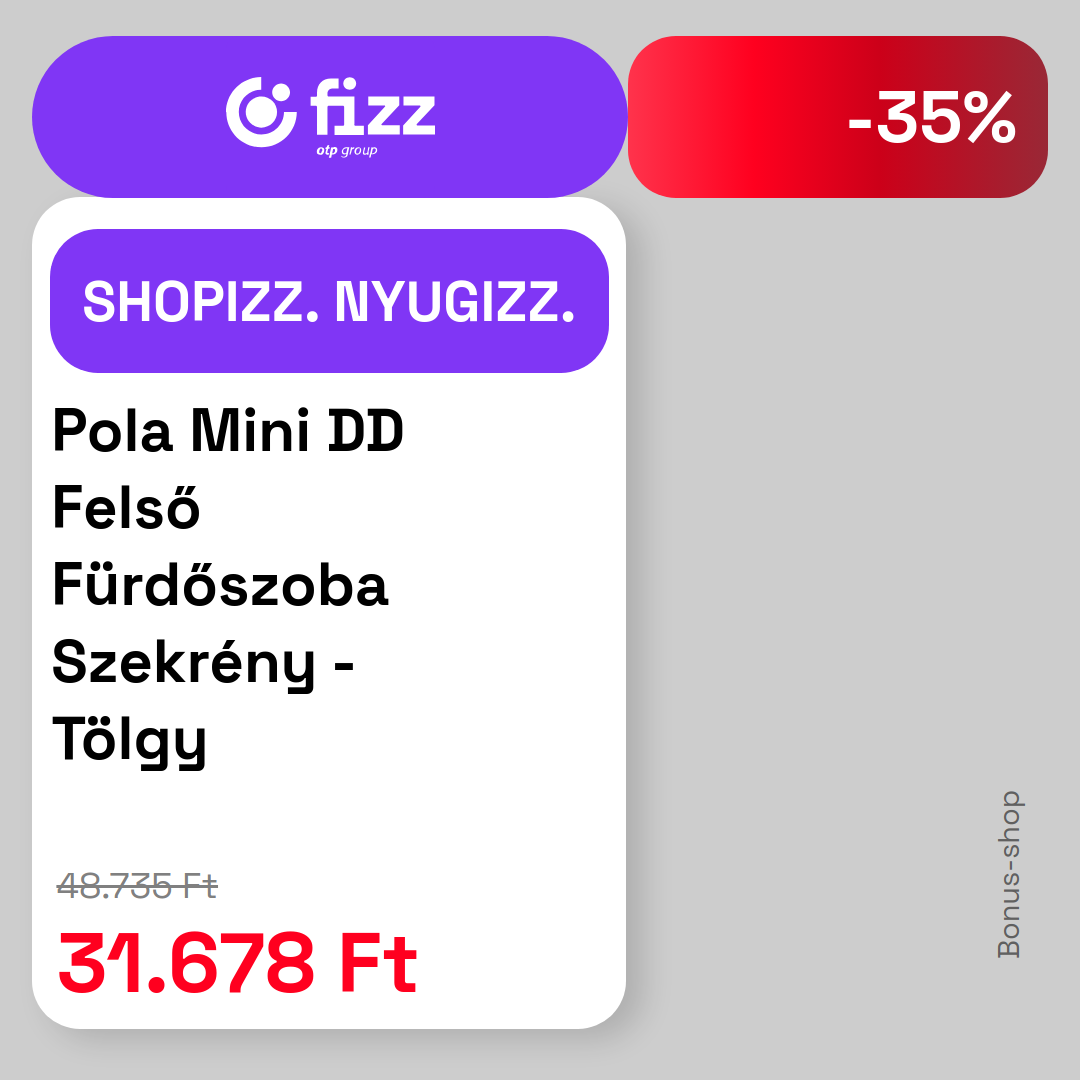This screenshot has width=1080, height=1080.
Task: Click the word Fürdőszoba in the title
Action: pyautogui.click(x=220, y=585)
